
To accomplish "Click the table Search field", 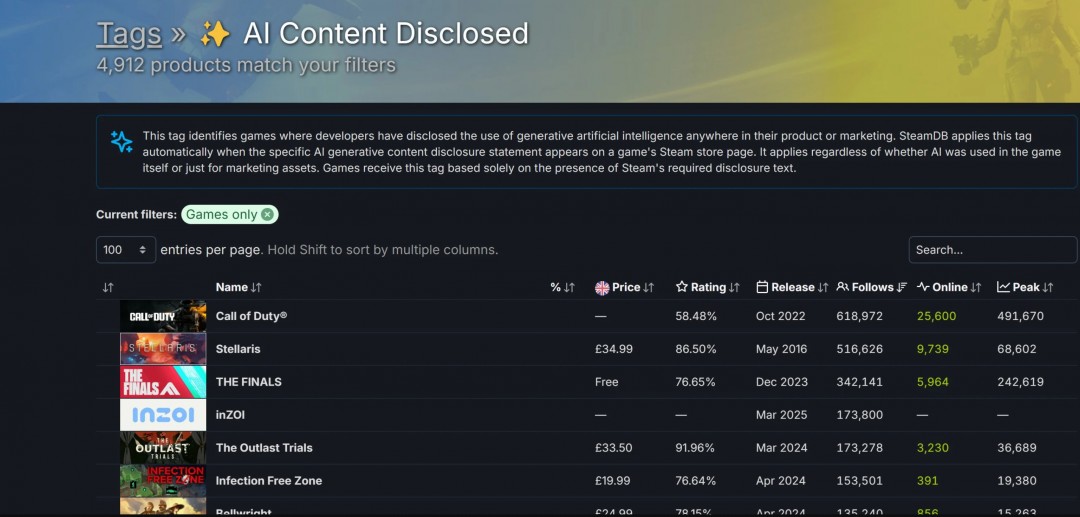I will click(x=992, y=249).
